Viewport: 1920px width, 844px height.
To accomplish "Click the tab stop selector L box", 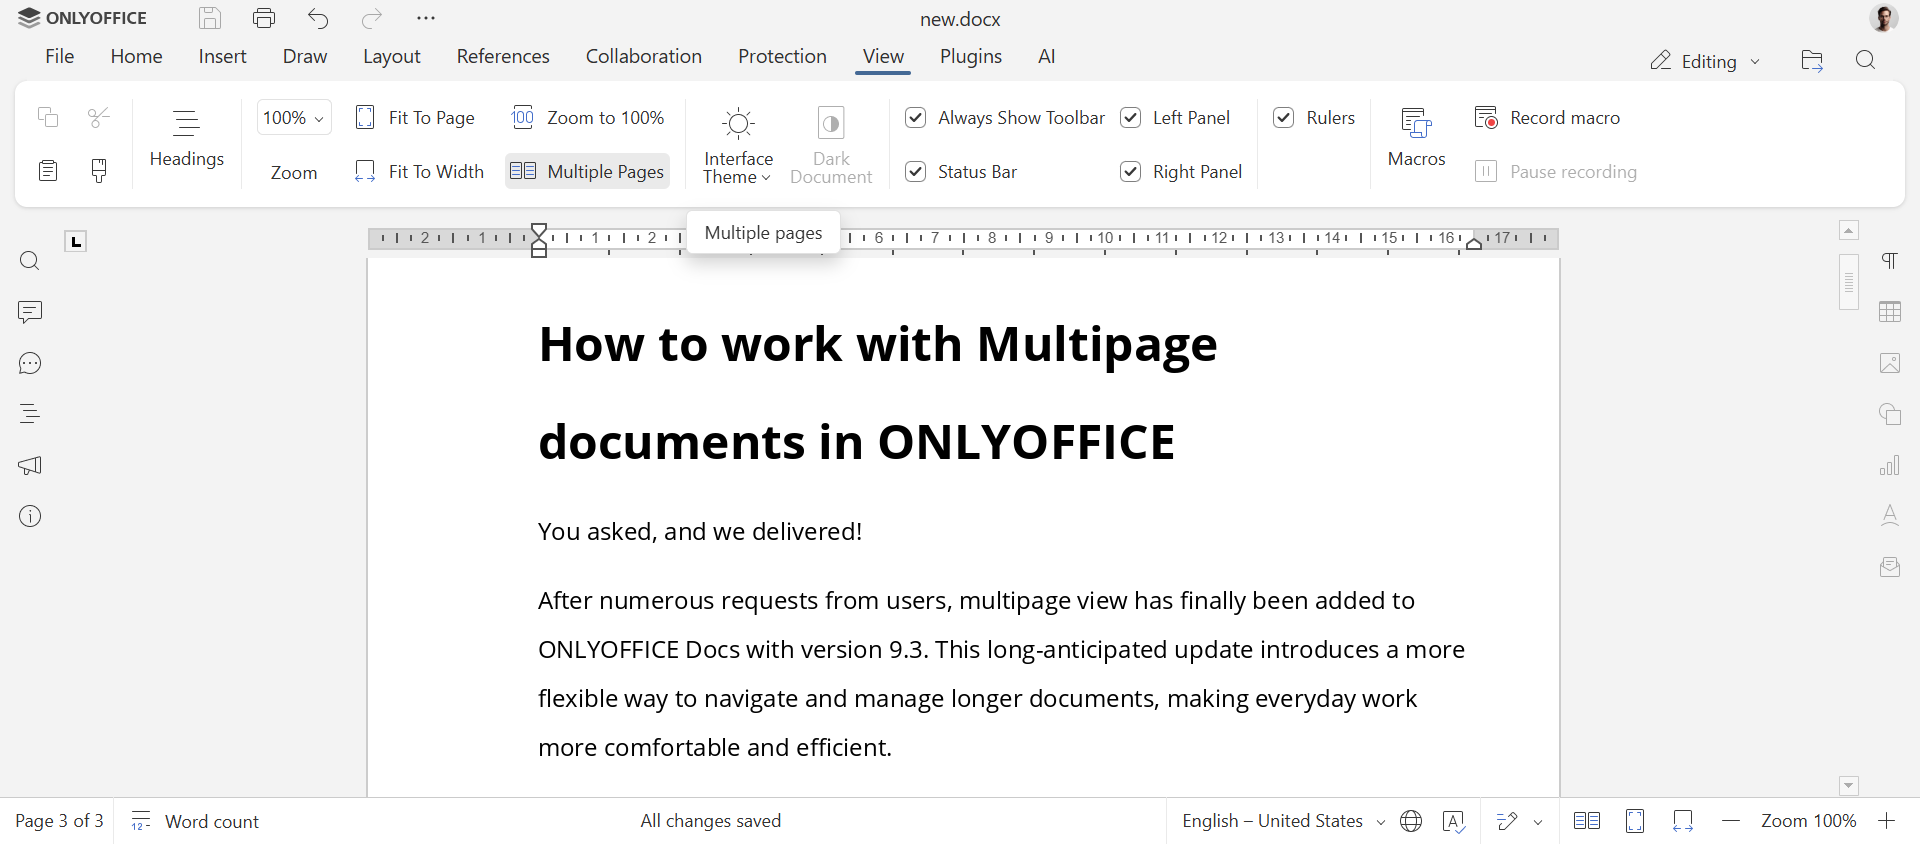I will [x=76, y=241].
